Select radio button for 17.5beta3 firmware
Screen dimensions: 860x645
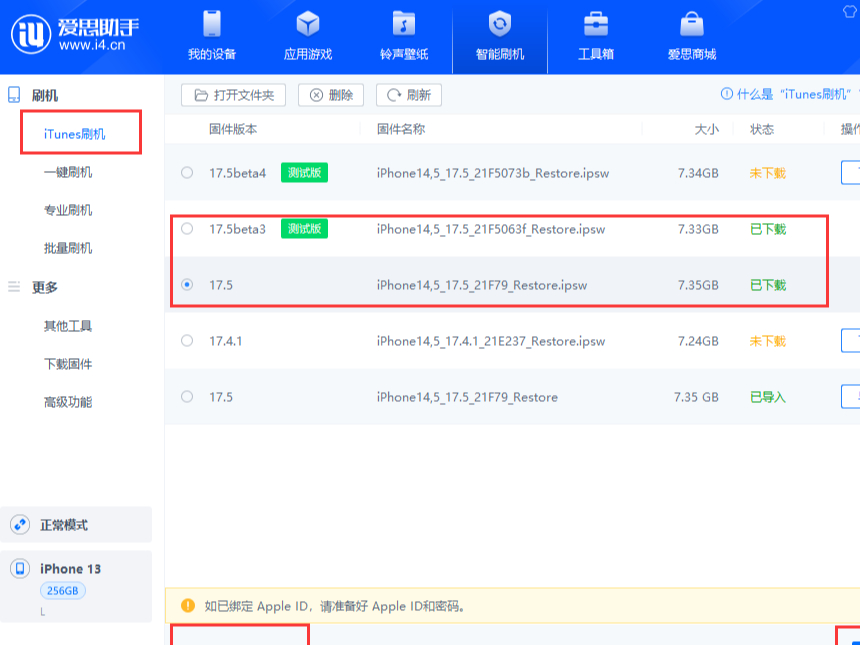(187, 229)
